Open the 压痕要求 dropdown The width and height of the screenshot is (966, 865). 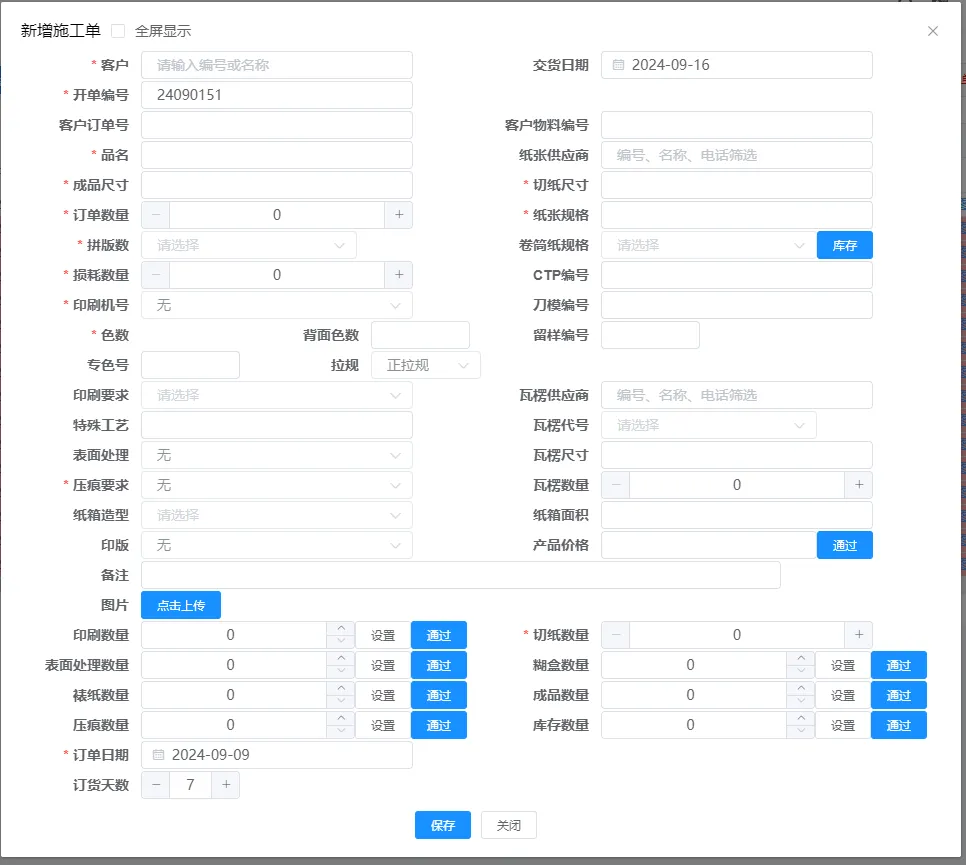click(277, 485)
